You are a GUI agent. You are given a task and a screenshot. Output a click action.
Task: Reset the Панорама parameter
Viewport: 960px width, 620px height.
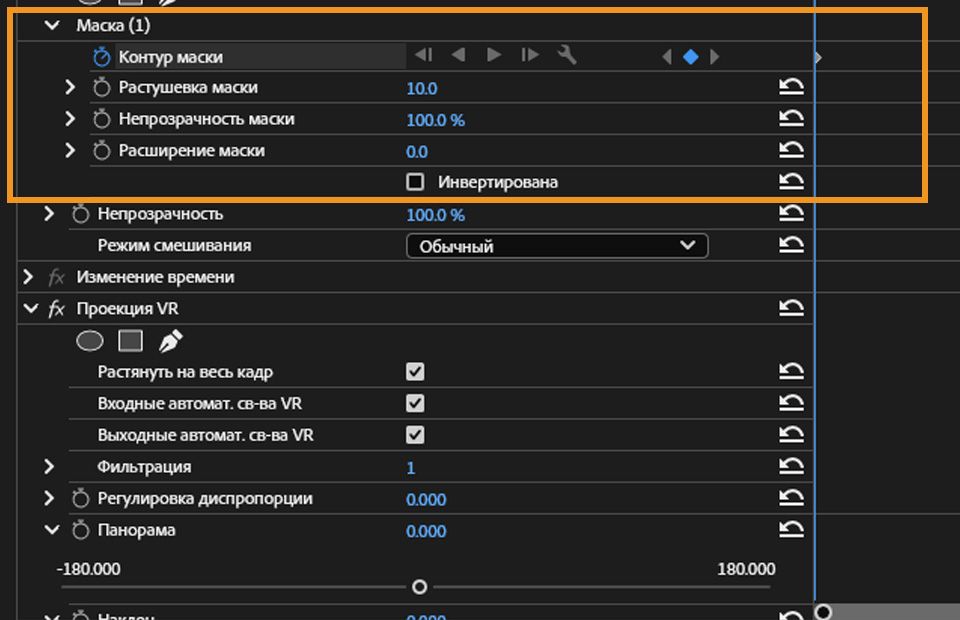(791, 529)
